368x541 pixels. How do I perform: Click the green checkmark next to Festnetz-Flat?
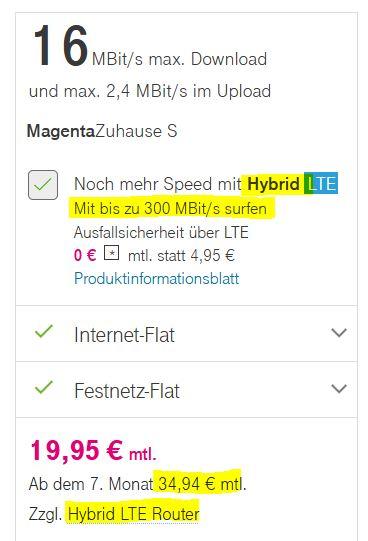[x=44, y=387]
